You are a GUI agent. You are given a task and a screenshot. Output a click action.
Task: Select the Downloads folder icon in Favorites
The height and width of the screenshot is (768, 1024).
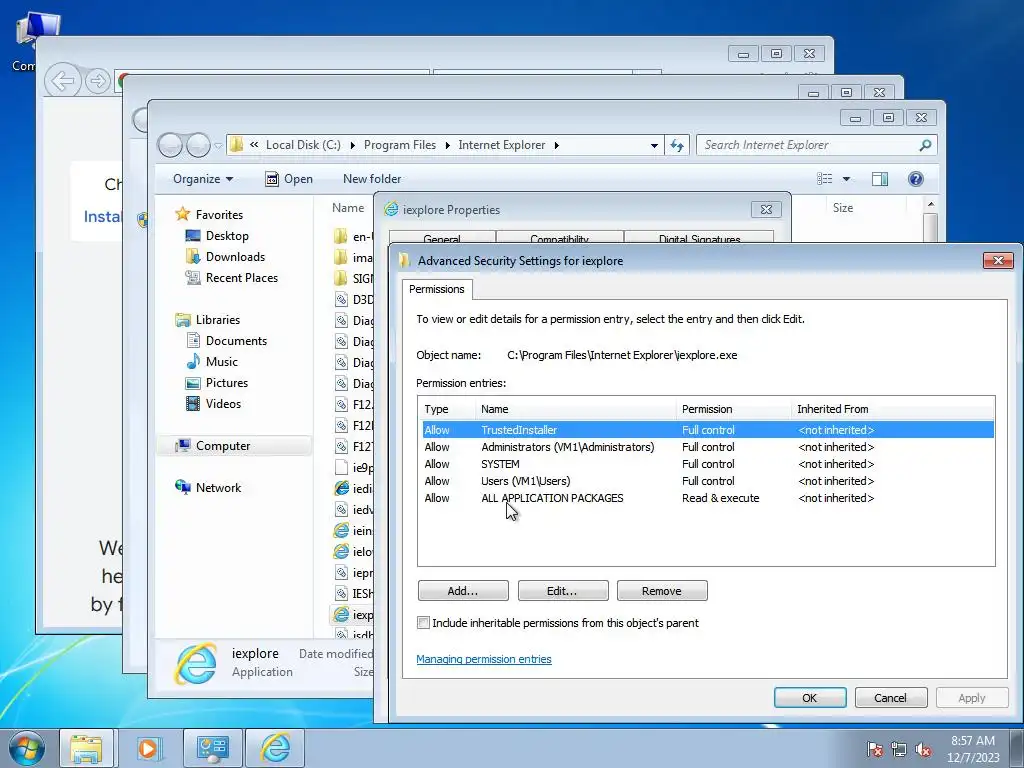(x=193, y=257)
